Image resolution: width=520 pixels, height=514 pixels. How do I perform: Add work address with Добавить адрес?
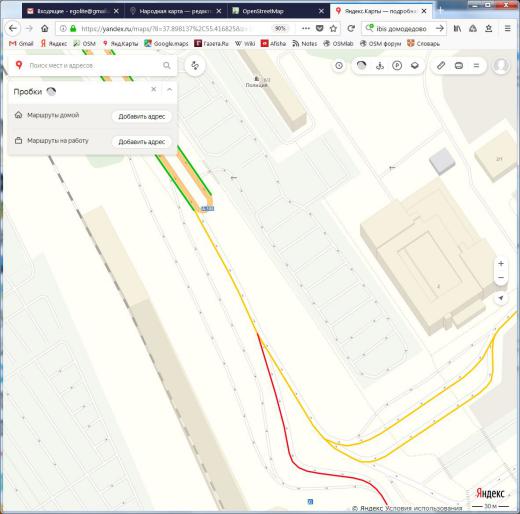[142, 142]
